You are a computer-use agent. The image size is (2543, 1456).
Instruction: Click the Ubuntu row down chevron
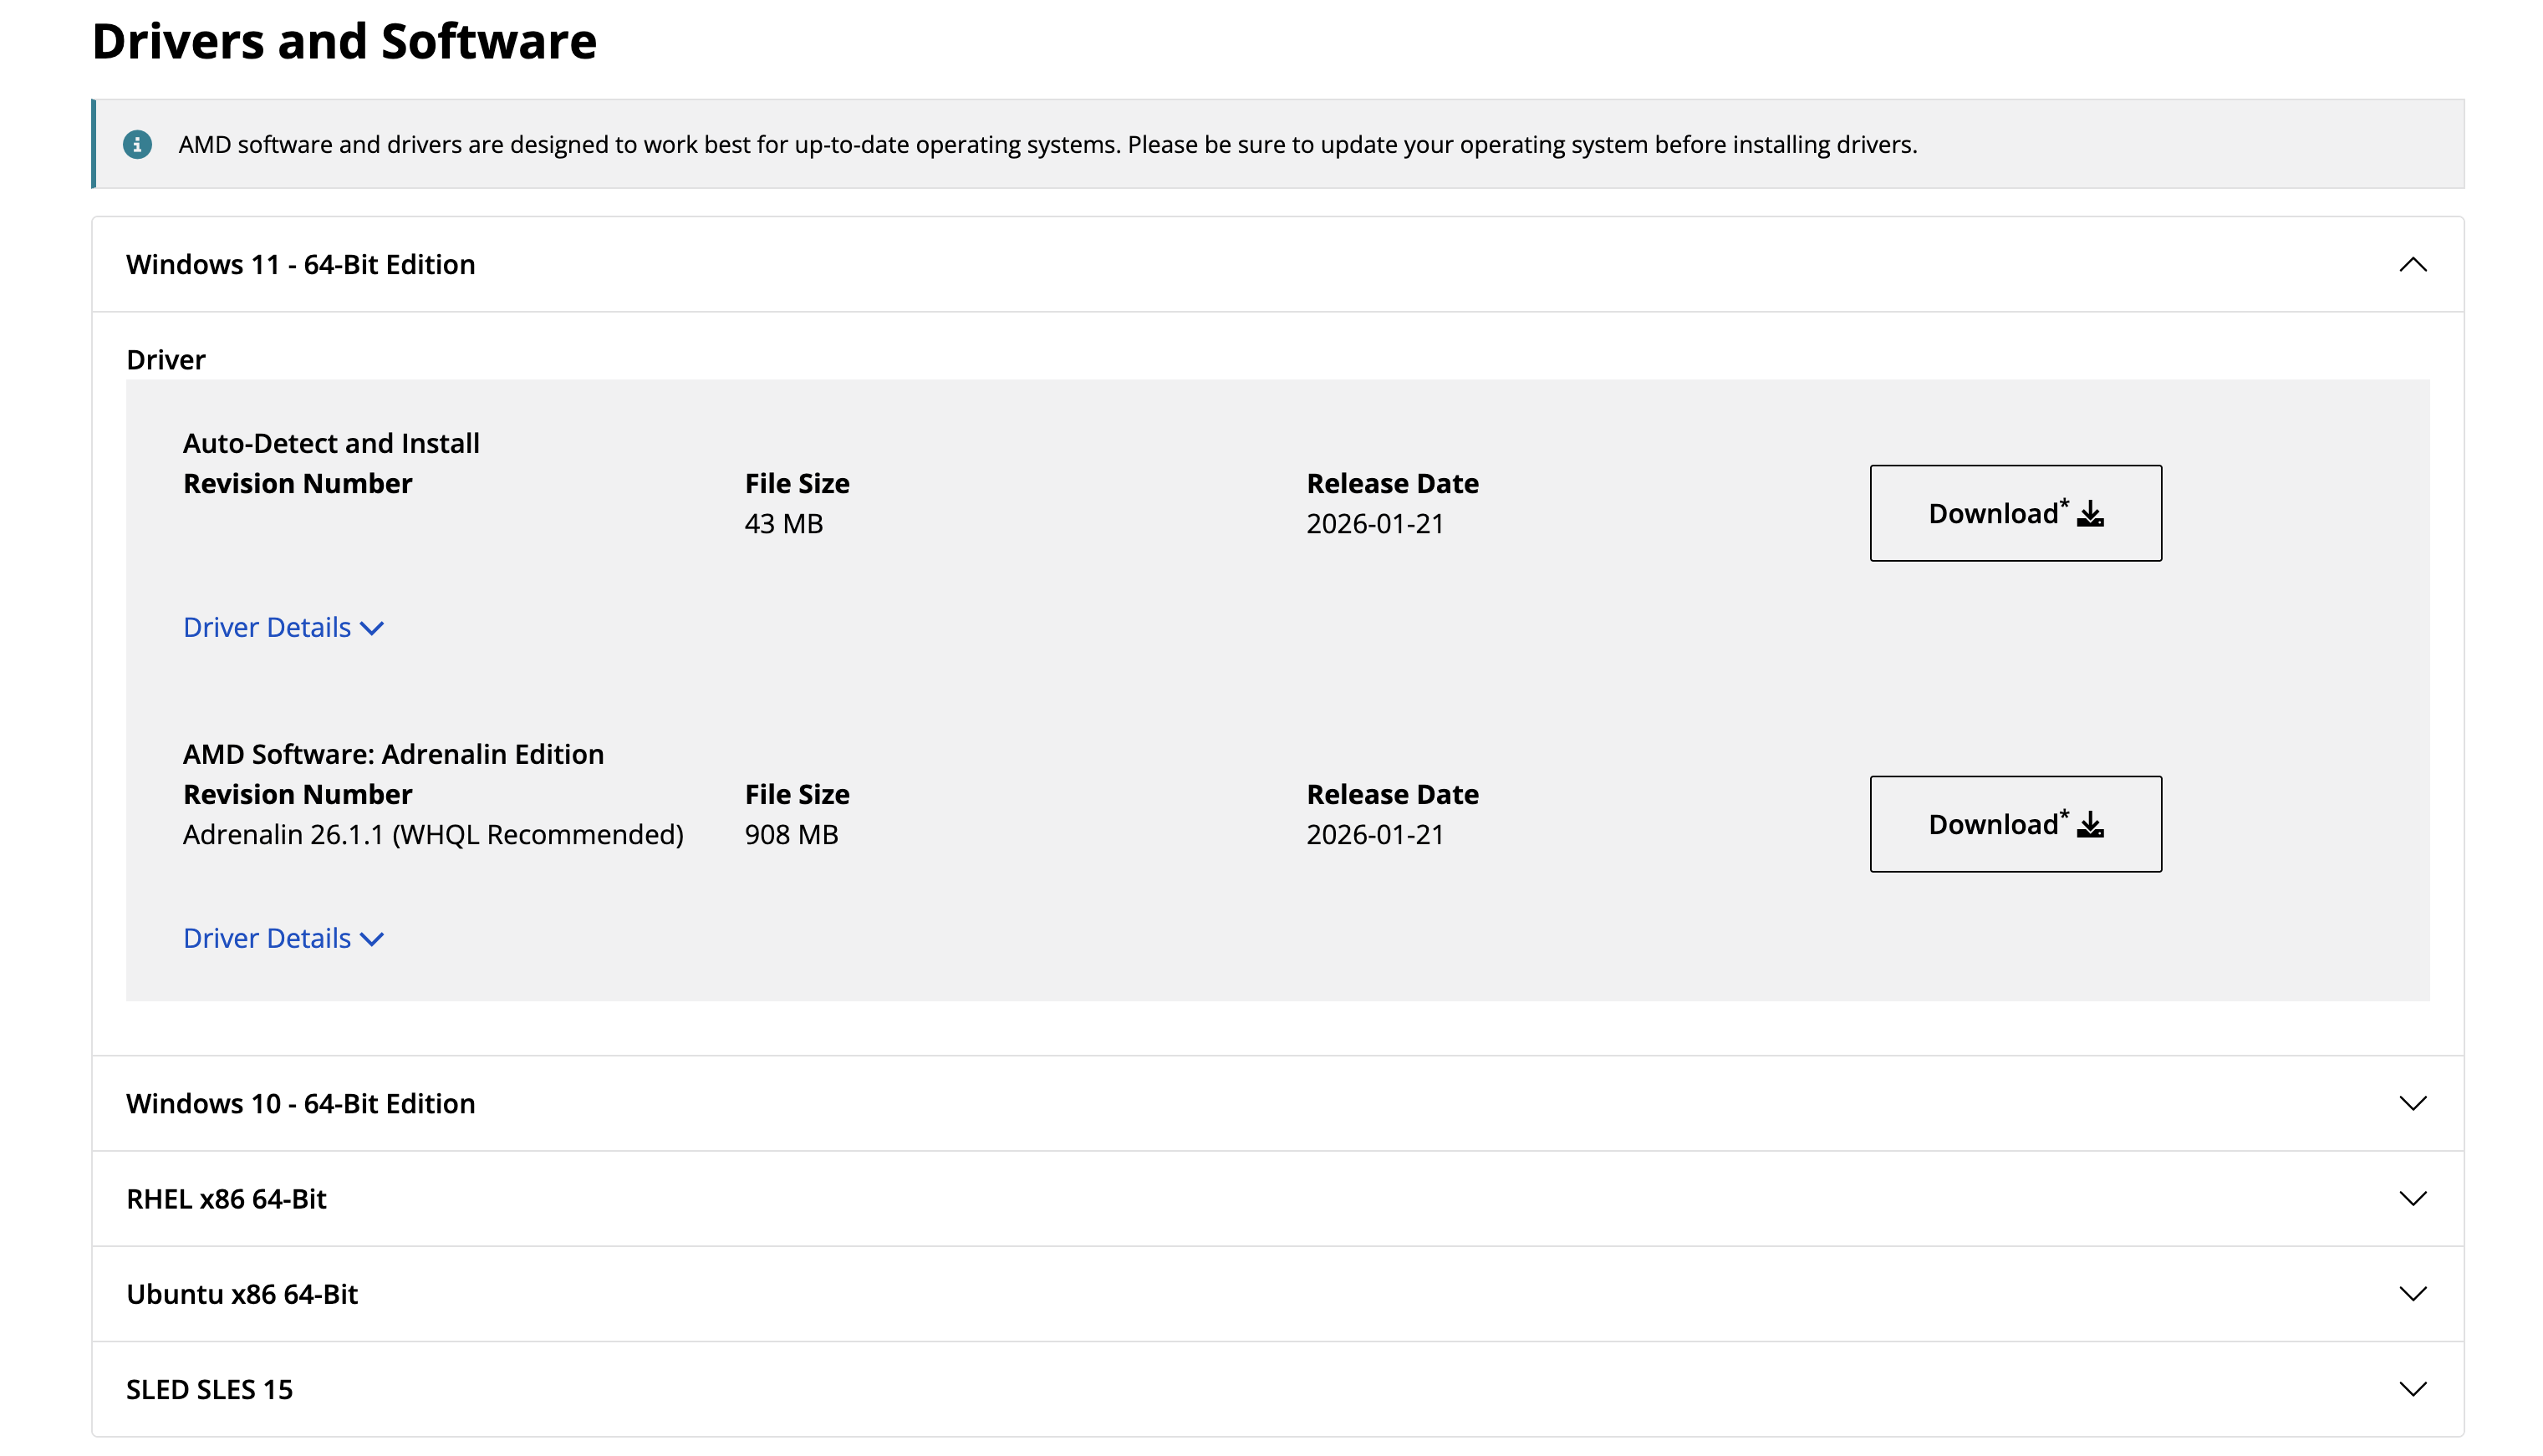pos(2412,1294)
